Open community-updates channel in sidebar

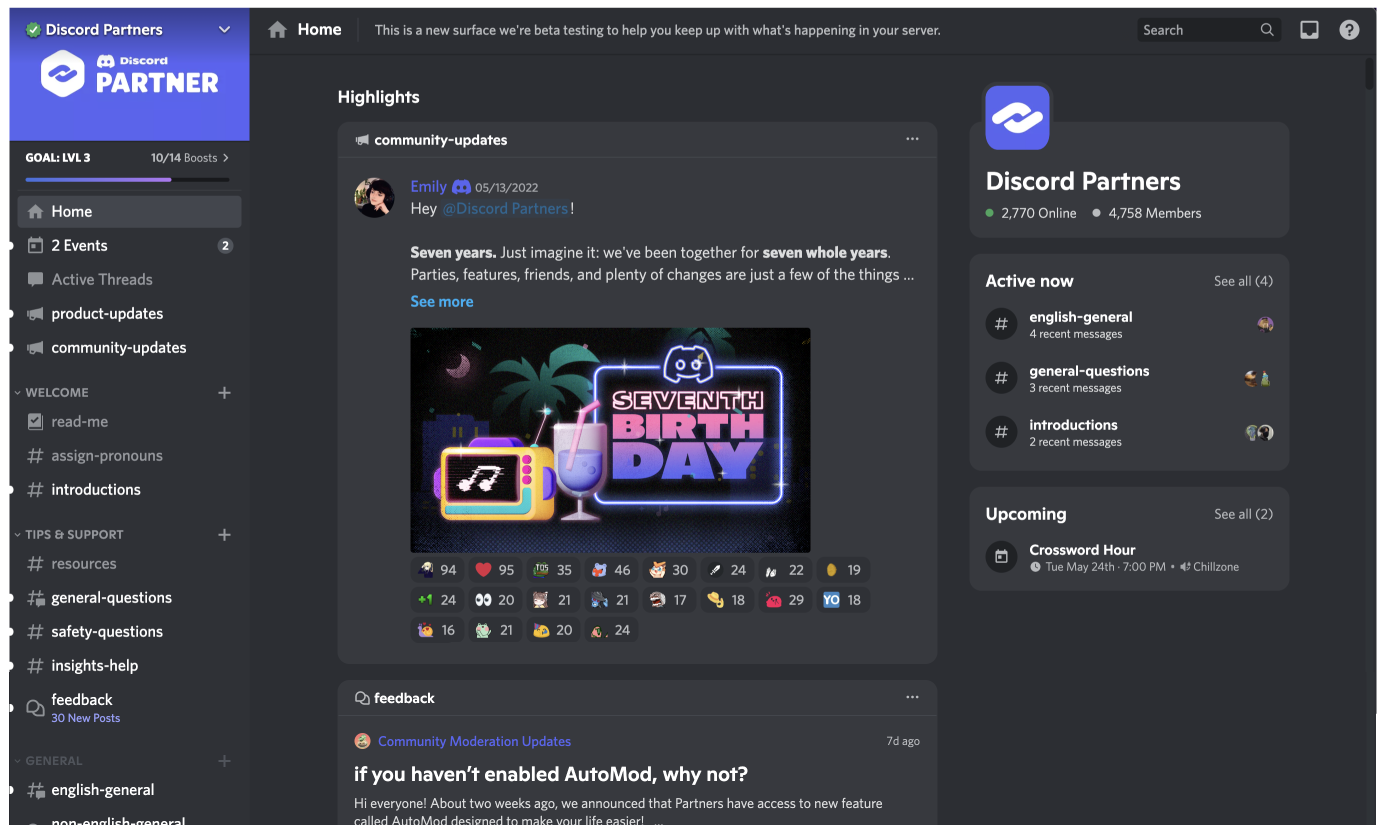click(x=129, y=348)
